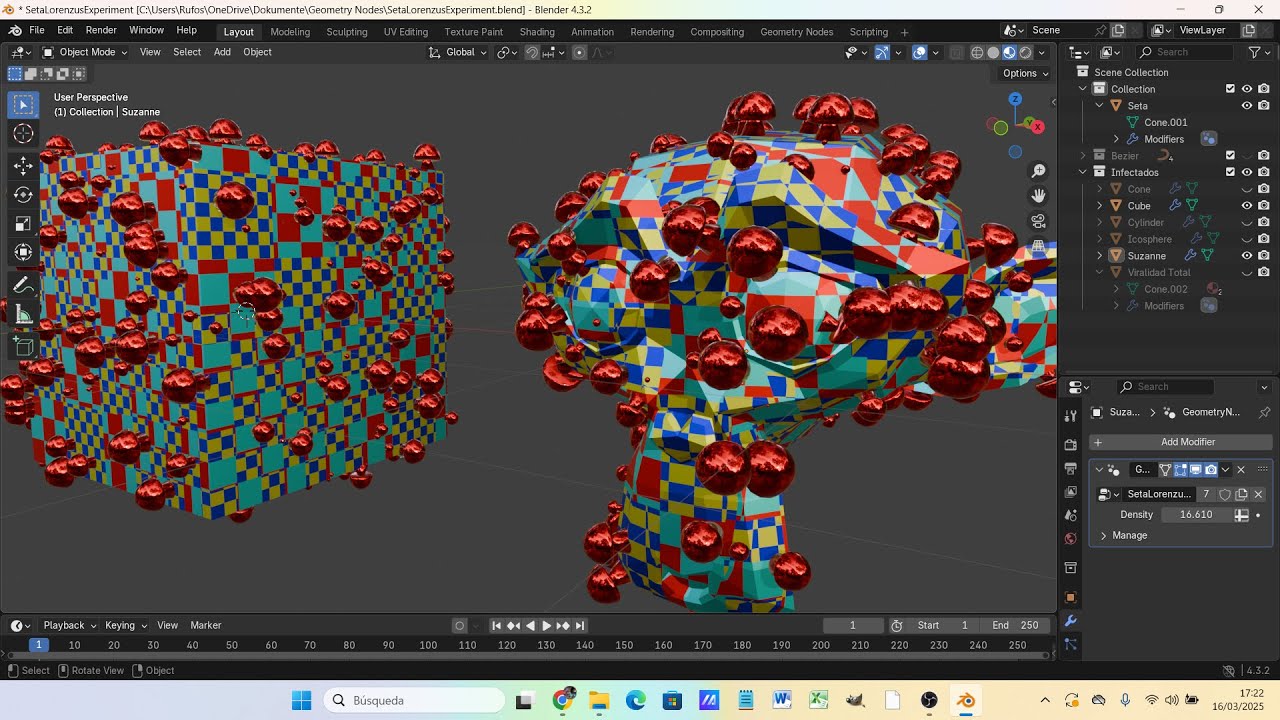Toggle modifier render camera icon

(1211, 469)
